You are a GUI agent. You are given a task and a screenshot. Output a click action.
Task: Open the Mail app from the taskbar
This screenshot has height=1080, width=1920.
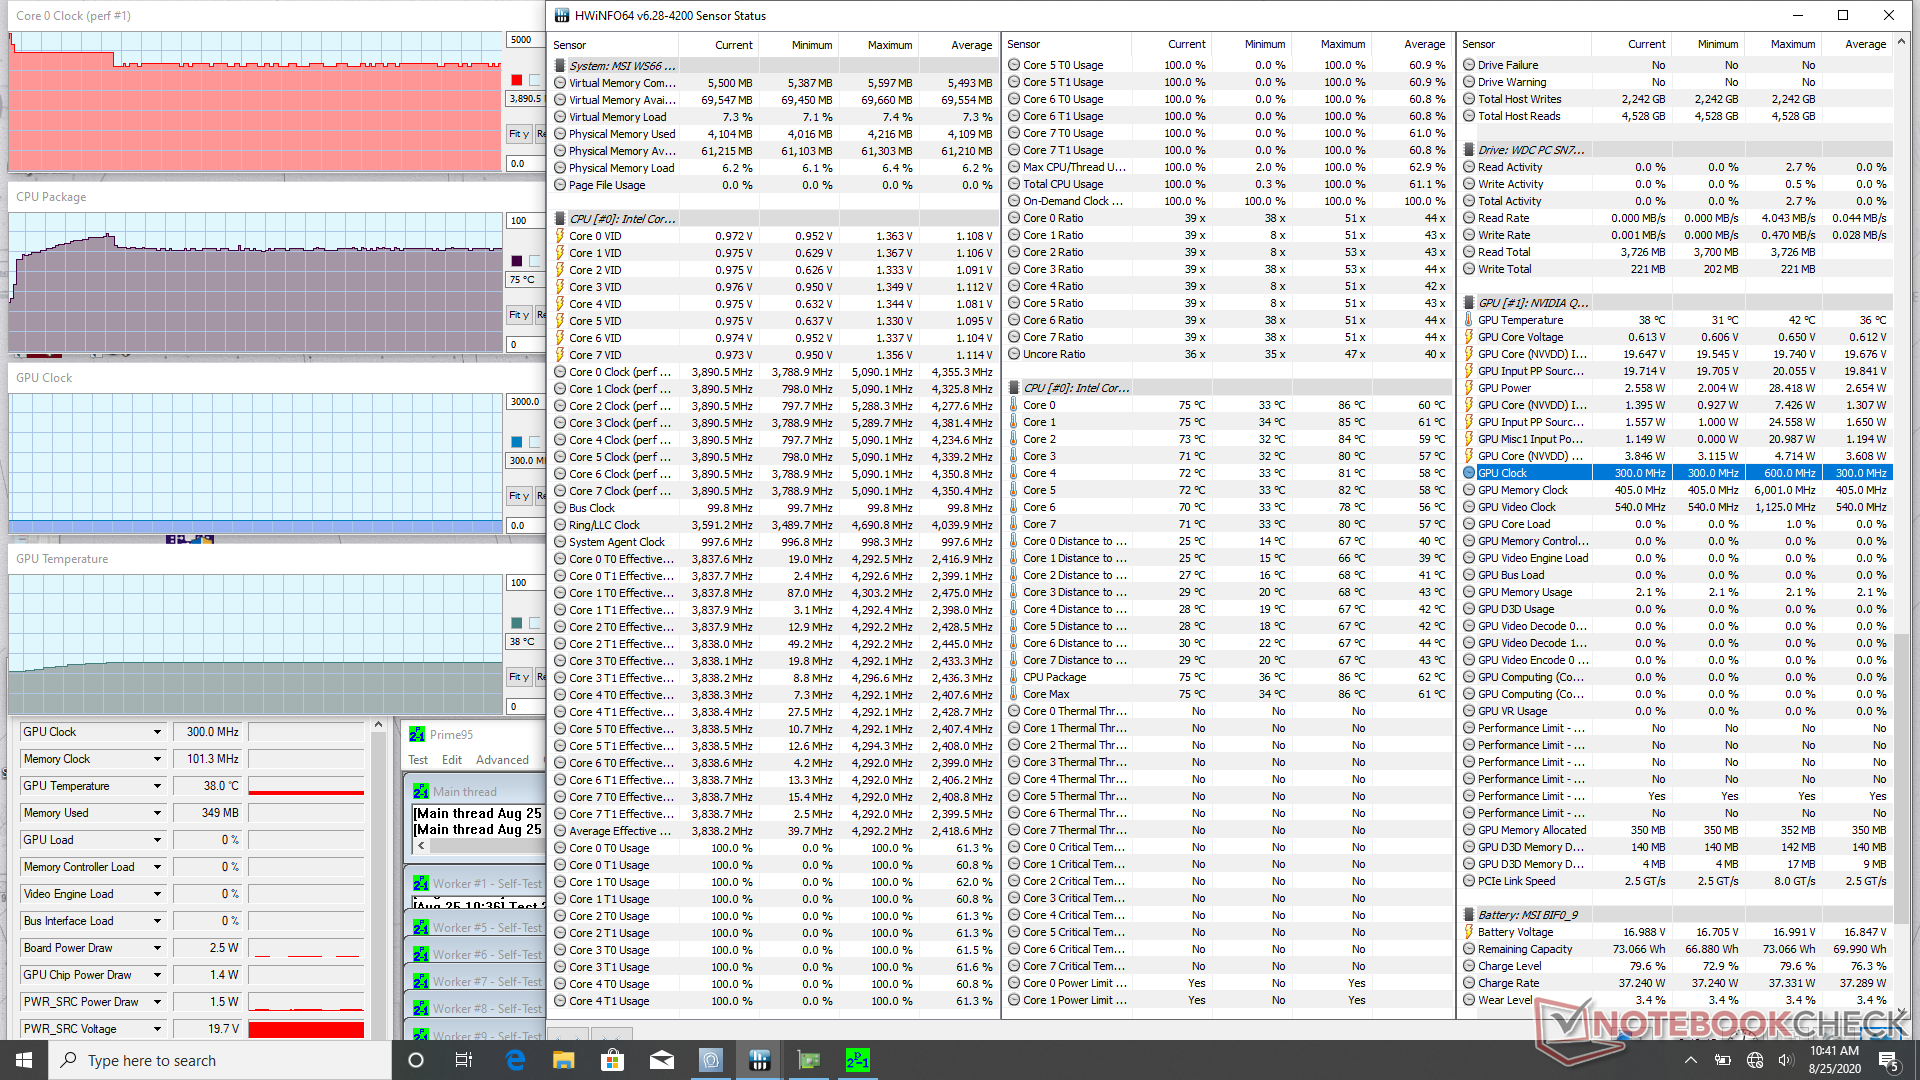(x=661, y=1060)
